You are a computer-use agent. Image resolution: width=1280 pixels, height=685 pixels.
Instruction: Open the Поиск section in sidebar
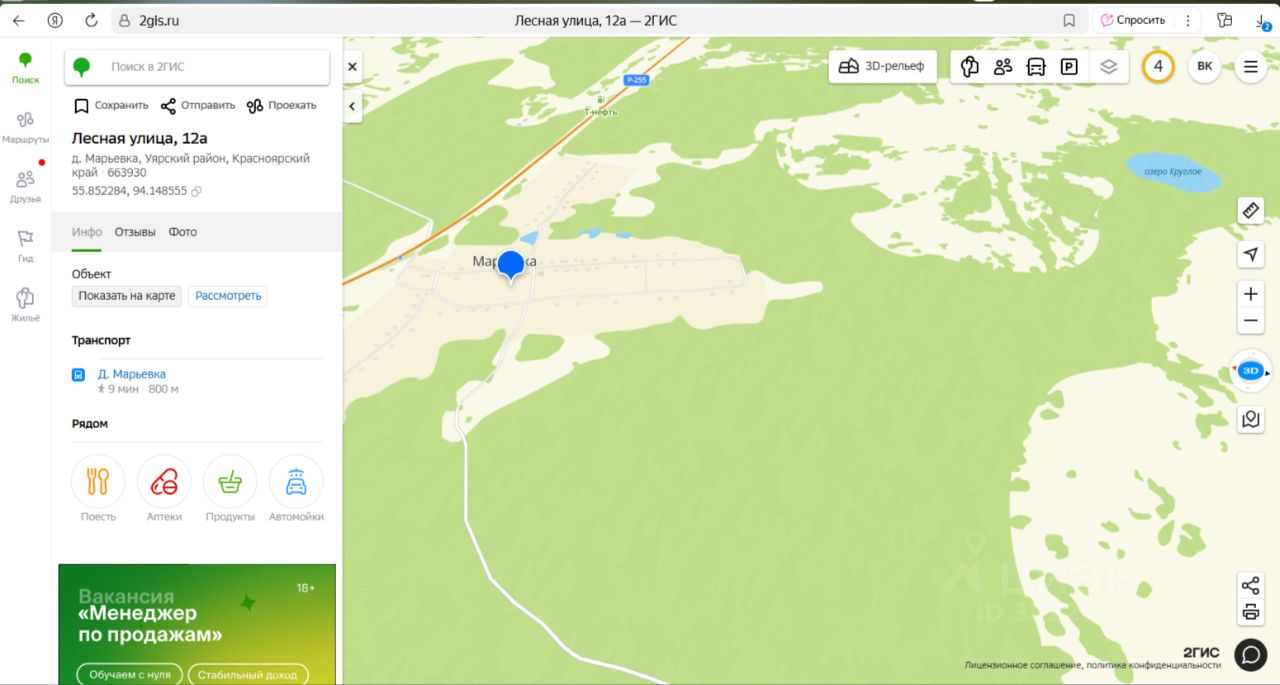click(25, 68)
